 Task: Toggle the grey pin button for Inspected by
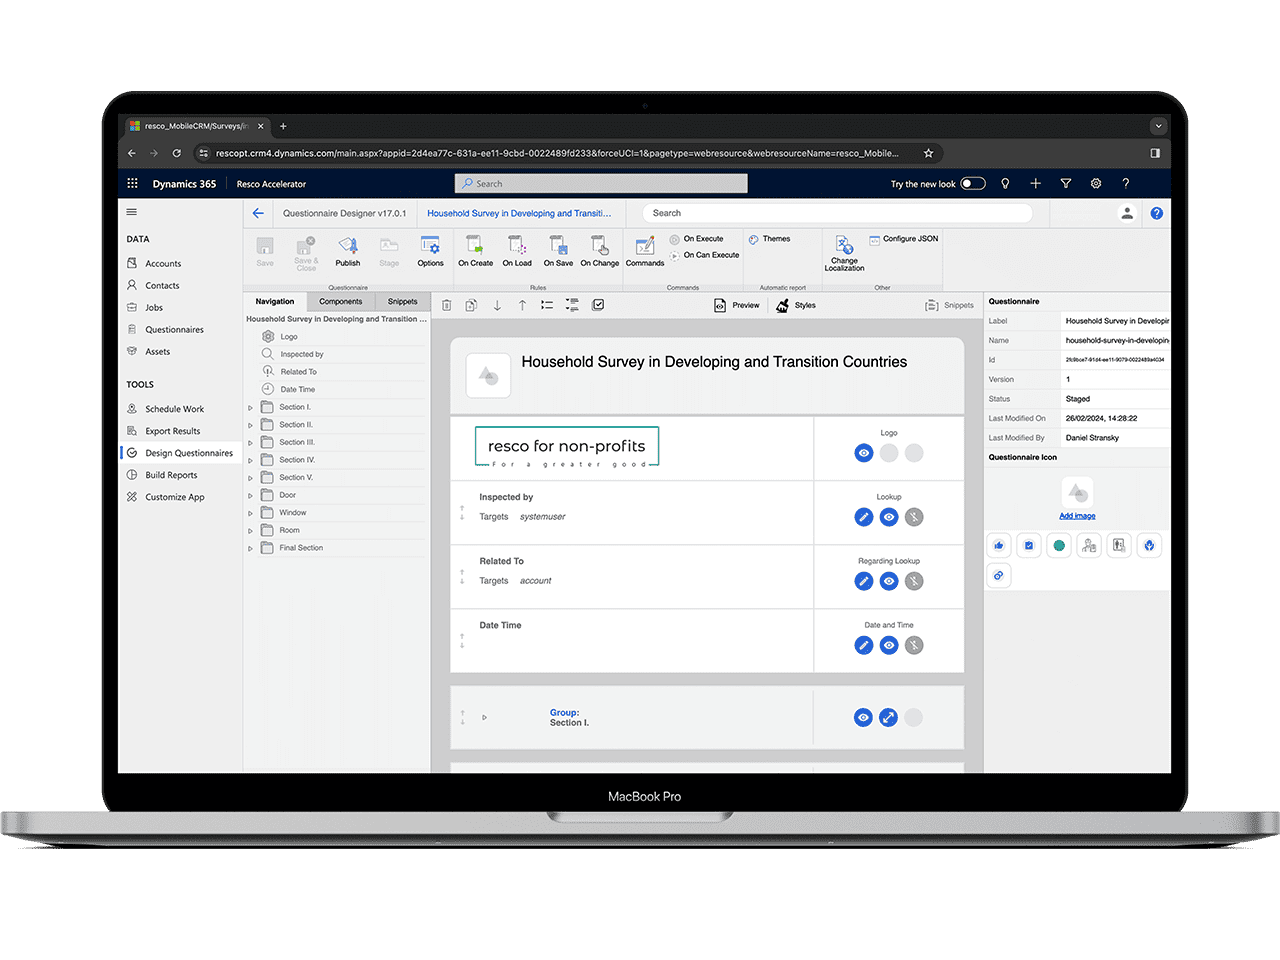click(x=914, y=517)
